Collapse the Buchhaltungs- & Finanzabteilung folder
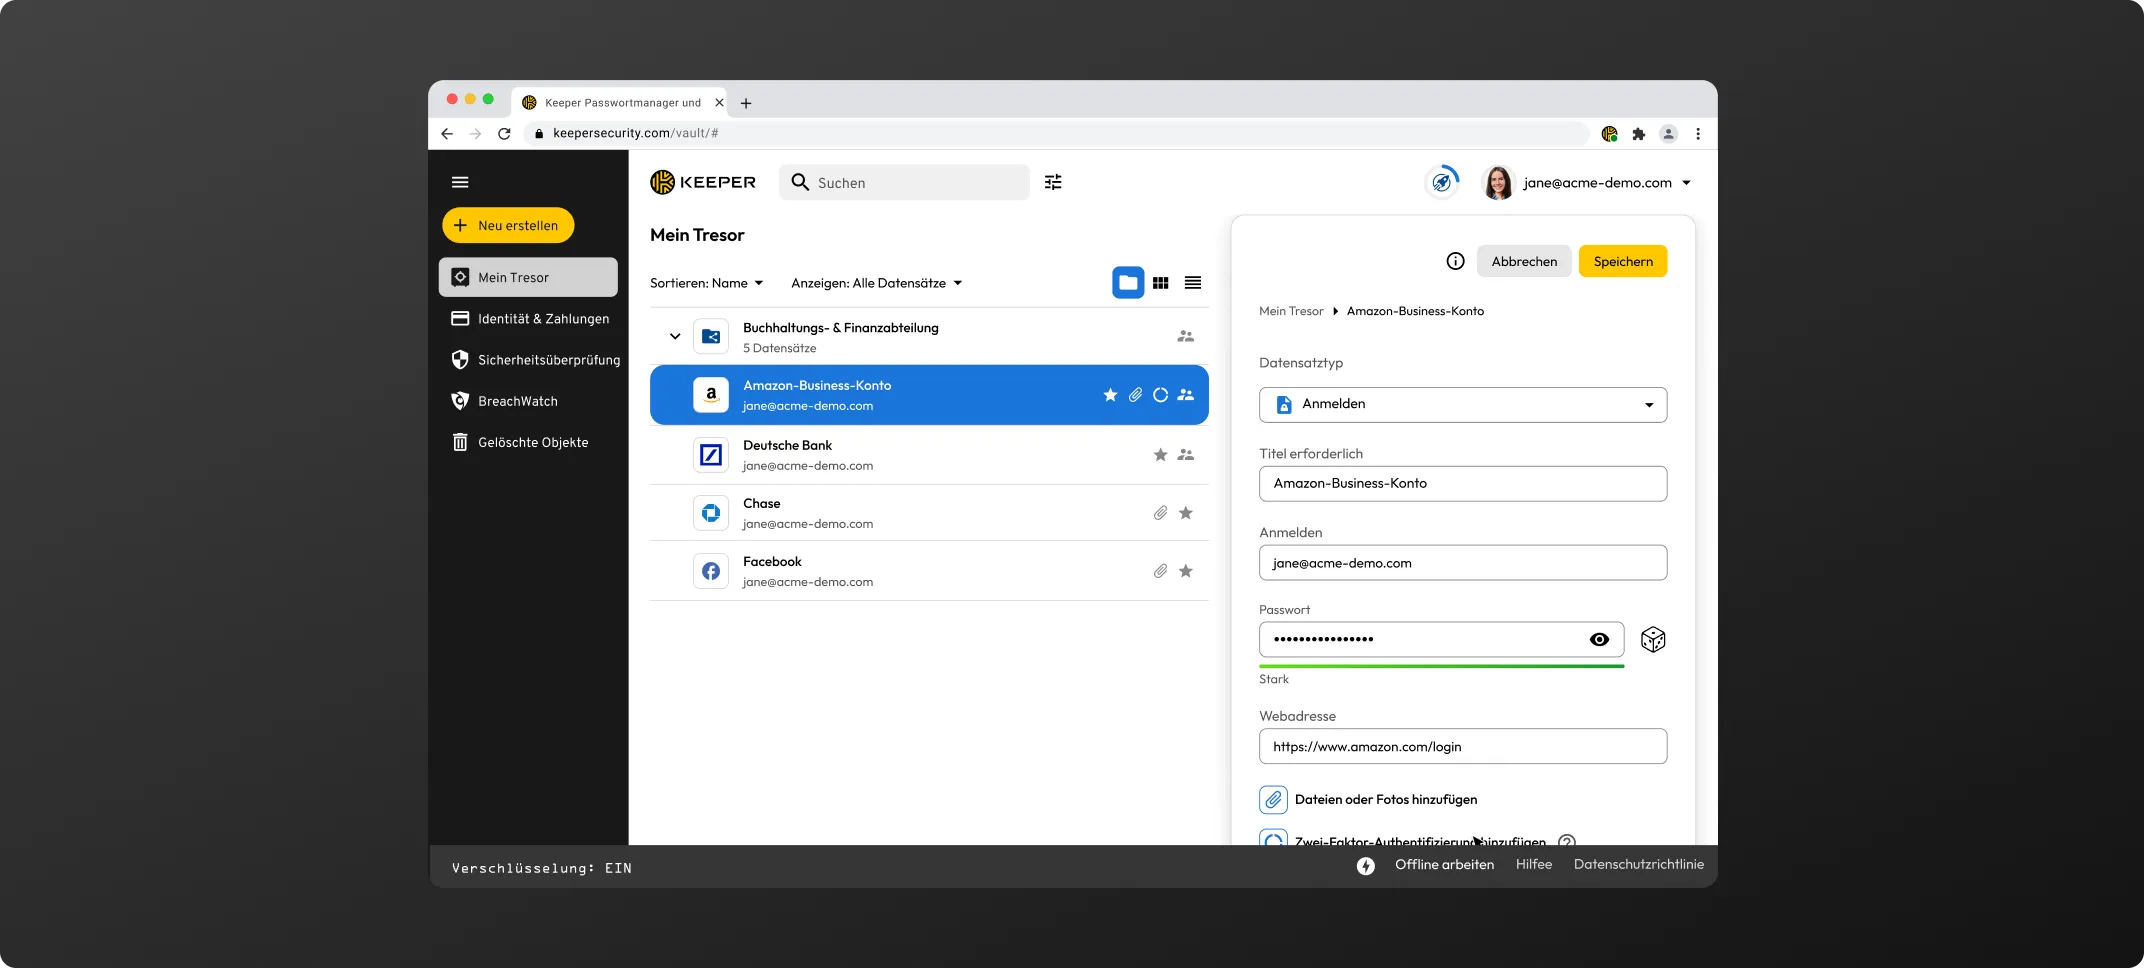The height and width of the screenshot is (968, 2144). pyautogui.click(x=675, y=337)
